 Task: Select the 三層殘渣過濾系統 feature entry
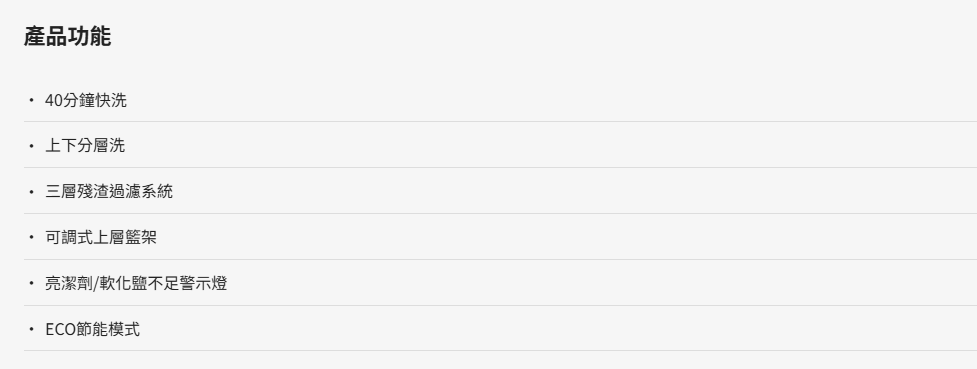coord(109,191)
